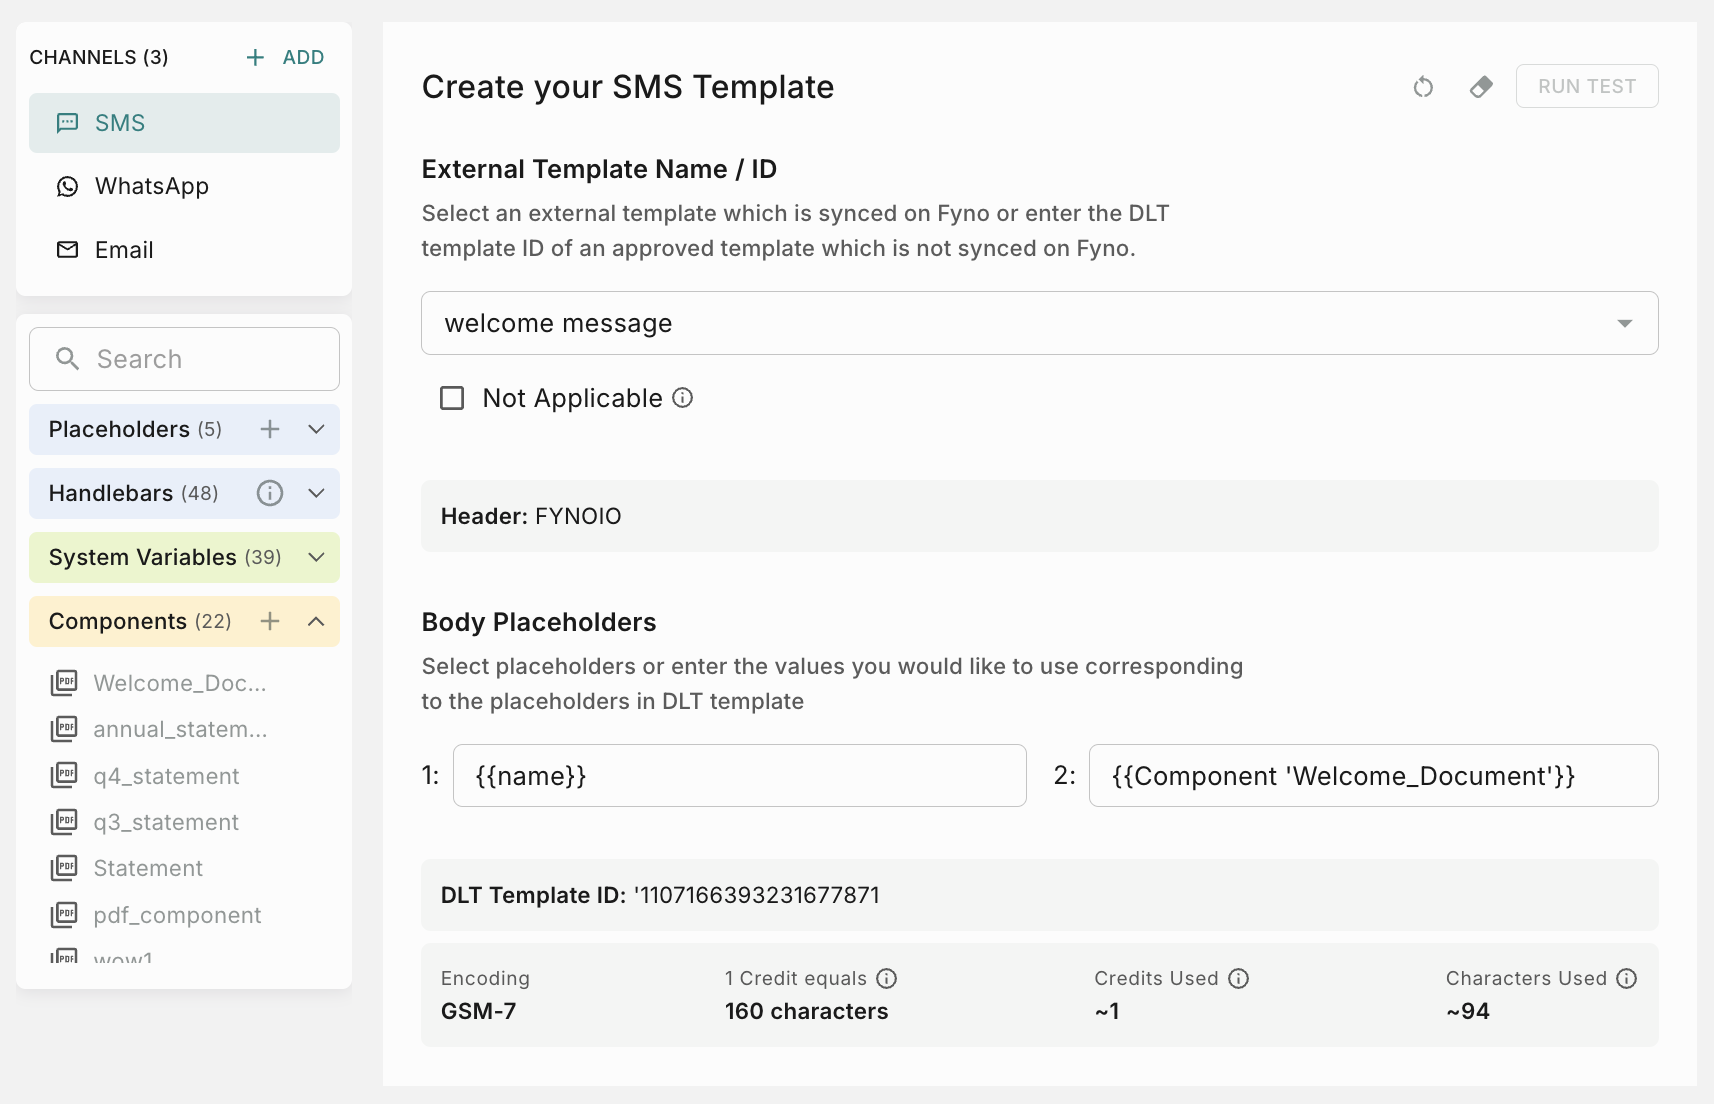Click the Characters Used info icon

(1627, 978)
